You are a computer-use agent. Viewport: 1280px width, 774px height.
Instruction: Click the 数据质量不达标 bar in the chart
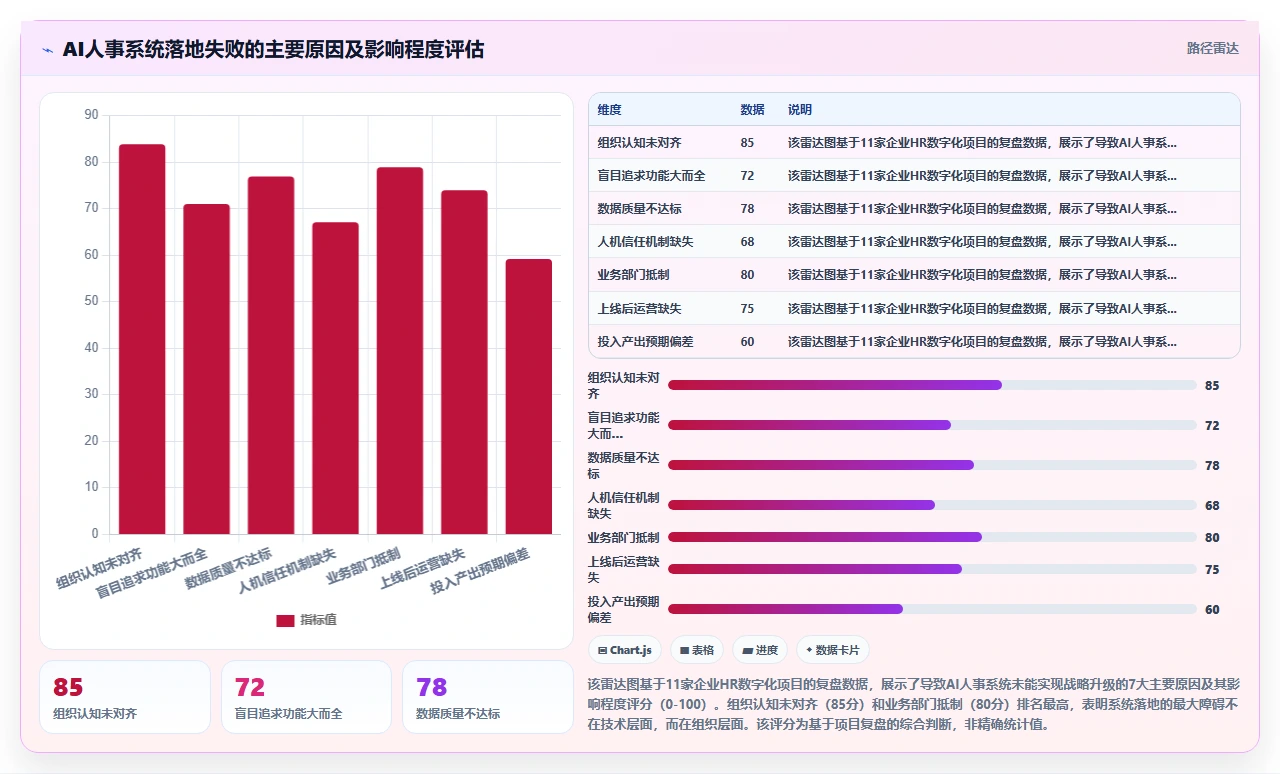click(271, 355)
